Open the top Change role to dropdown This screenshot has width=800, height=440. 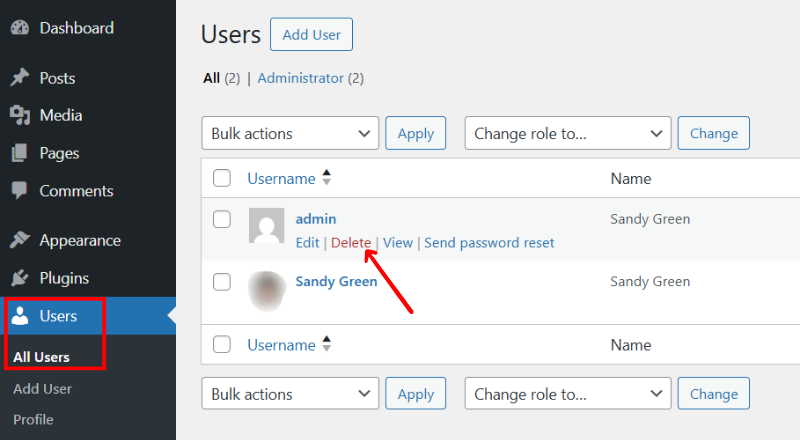[568, 133]
